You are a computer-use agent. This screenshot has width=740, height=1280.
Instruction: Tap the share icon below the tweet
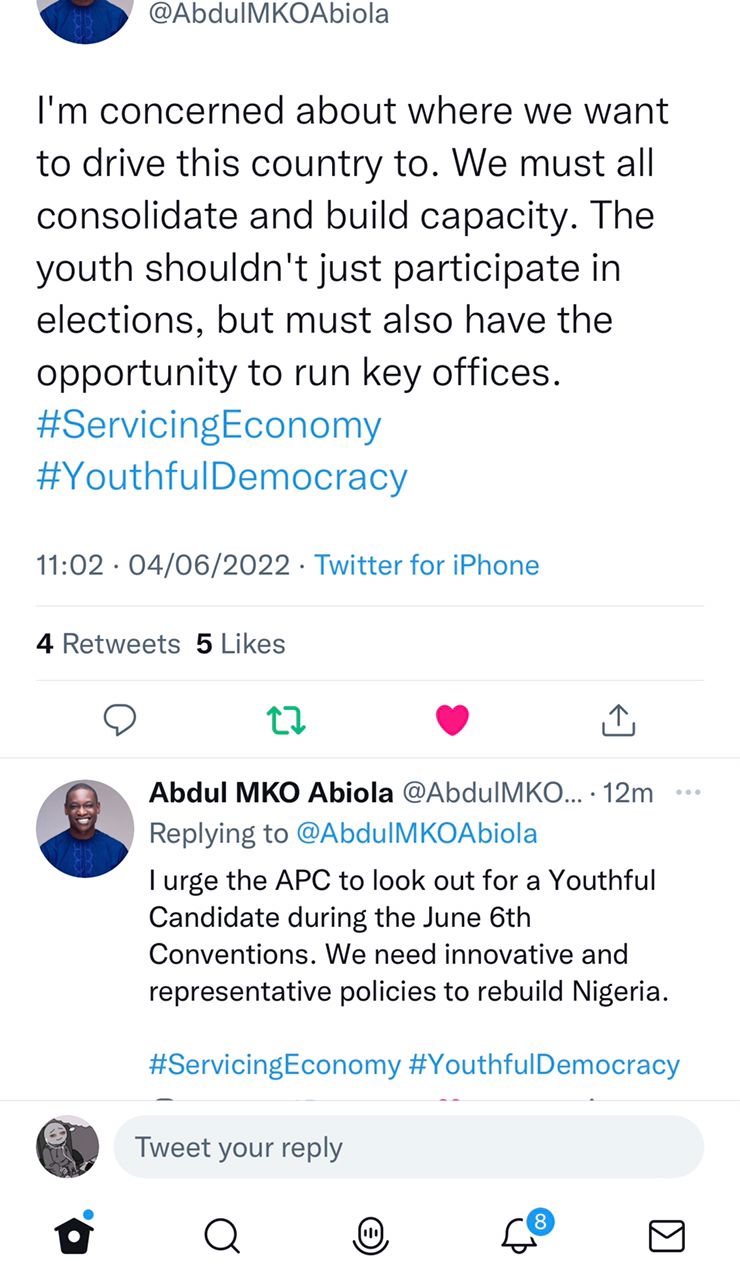618,719
